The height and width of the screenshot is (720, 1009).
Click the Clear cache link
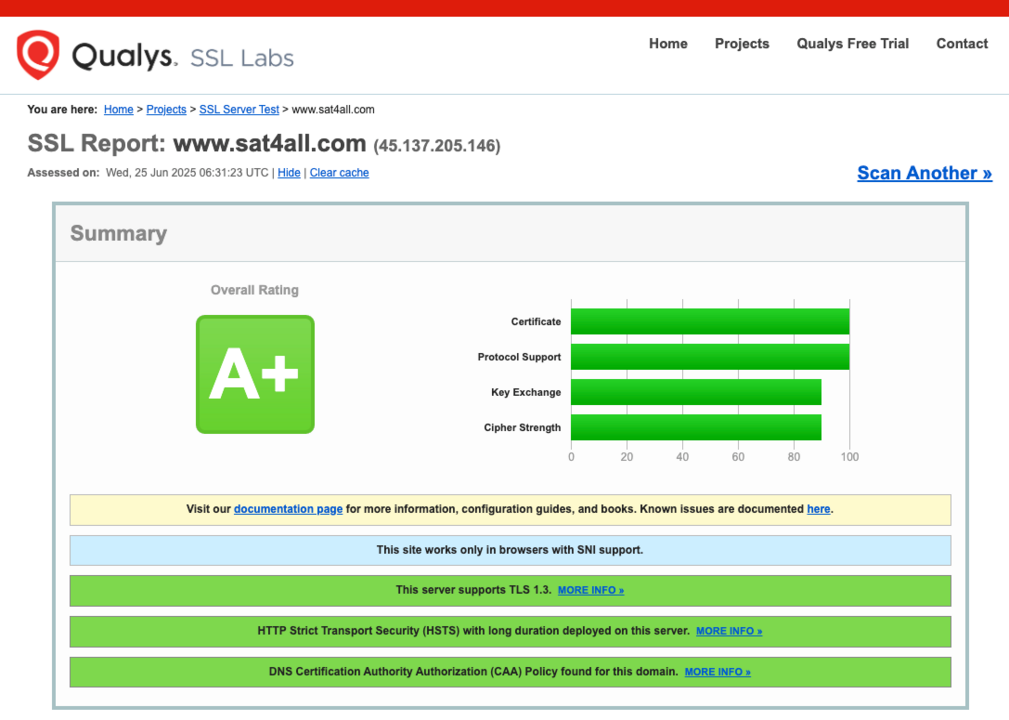(x=339, y=173)
